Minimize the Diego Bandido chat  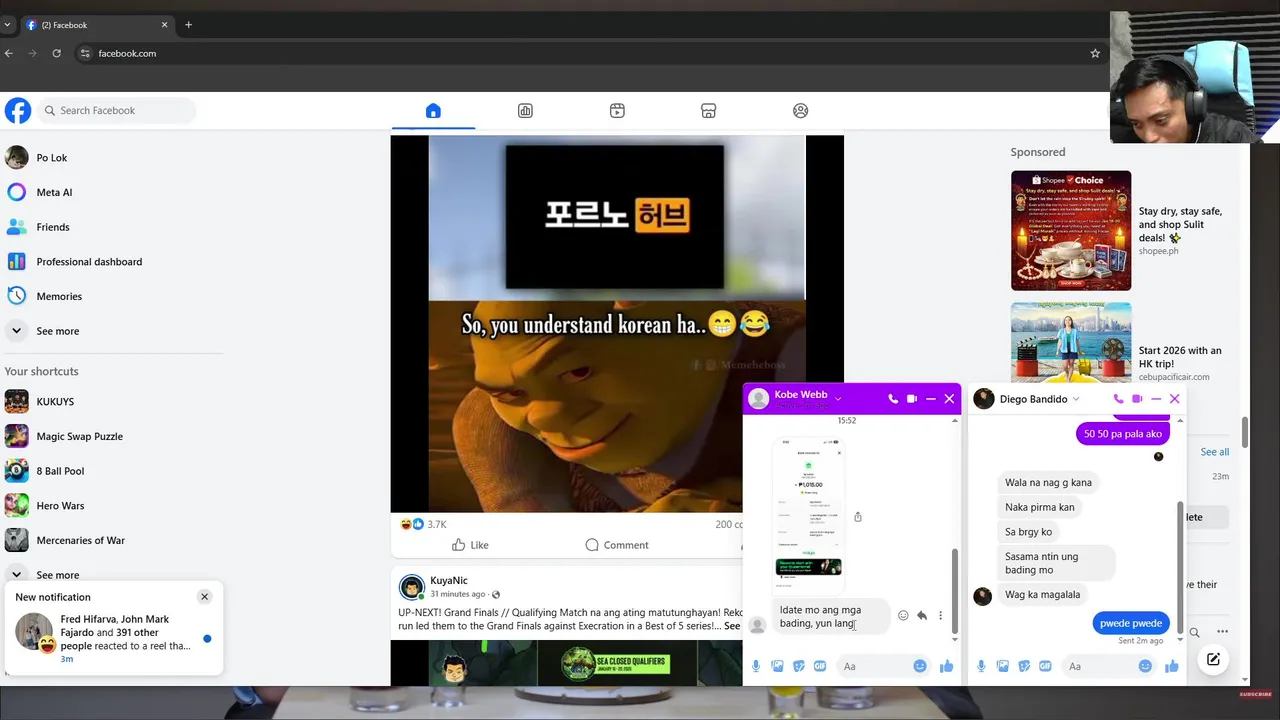pyautogui.click(x=1156, y=399)
